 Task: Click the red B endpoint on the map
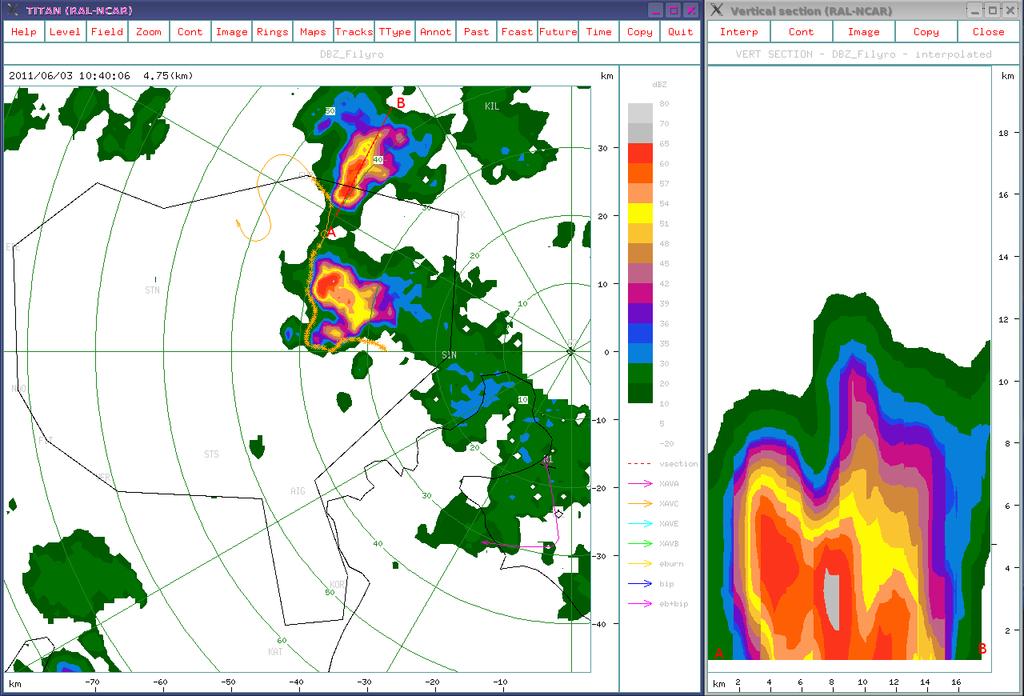[x=400, y=103]
